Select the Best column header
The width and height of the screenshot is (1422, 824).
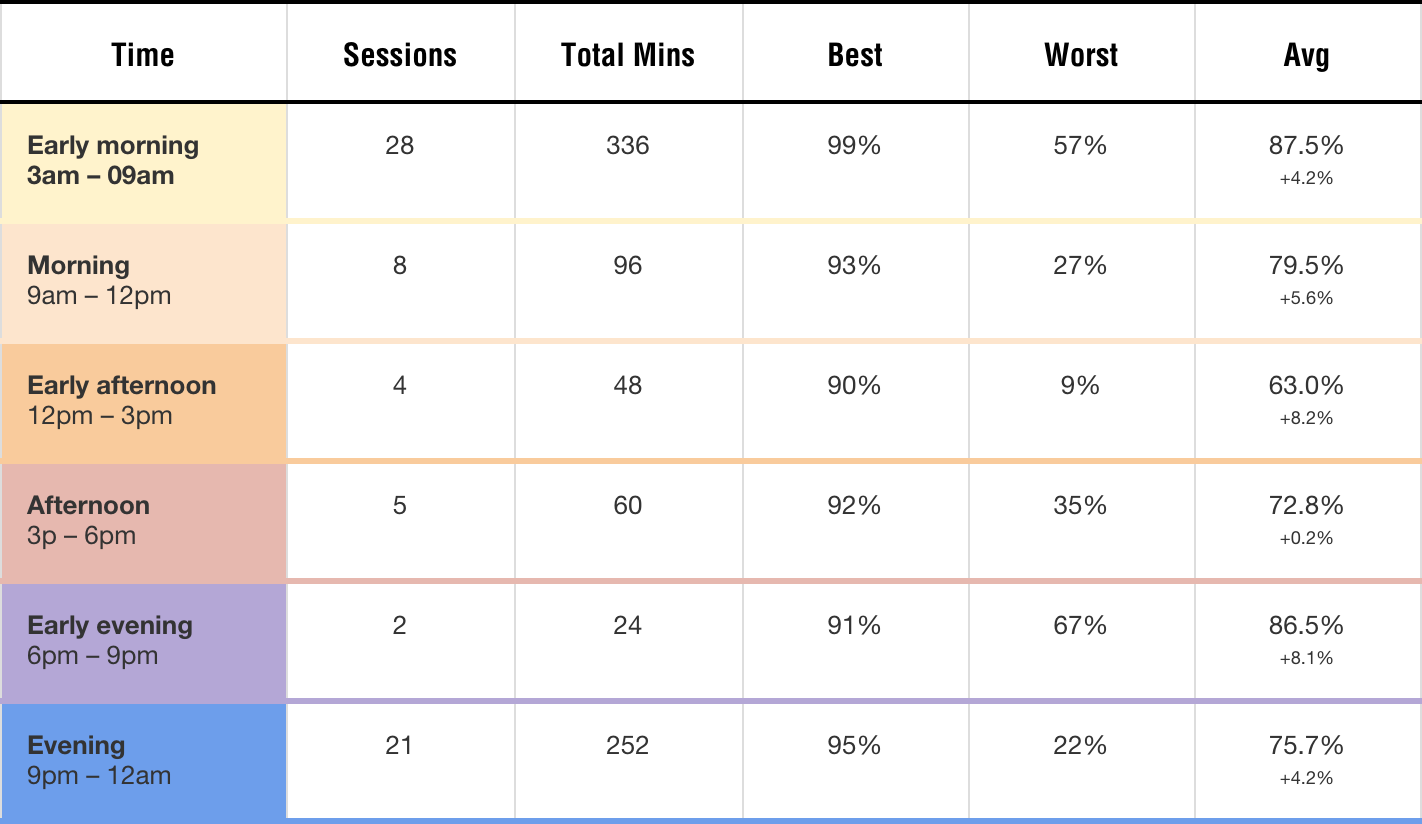pos(855,55)
